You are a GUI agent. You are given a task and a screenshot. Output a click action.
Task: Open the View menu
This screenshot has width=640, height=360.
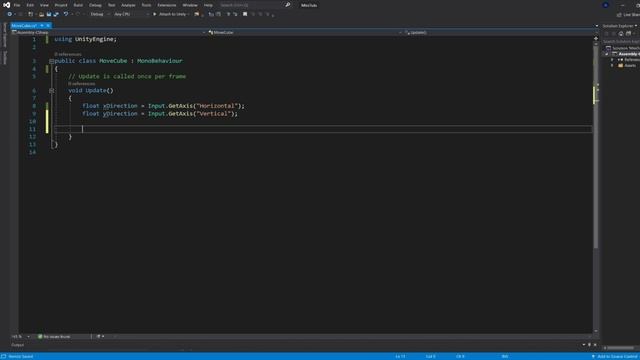click(44, 5)
